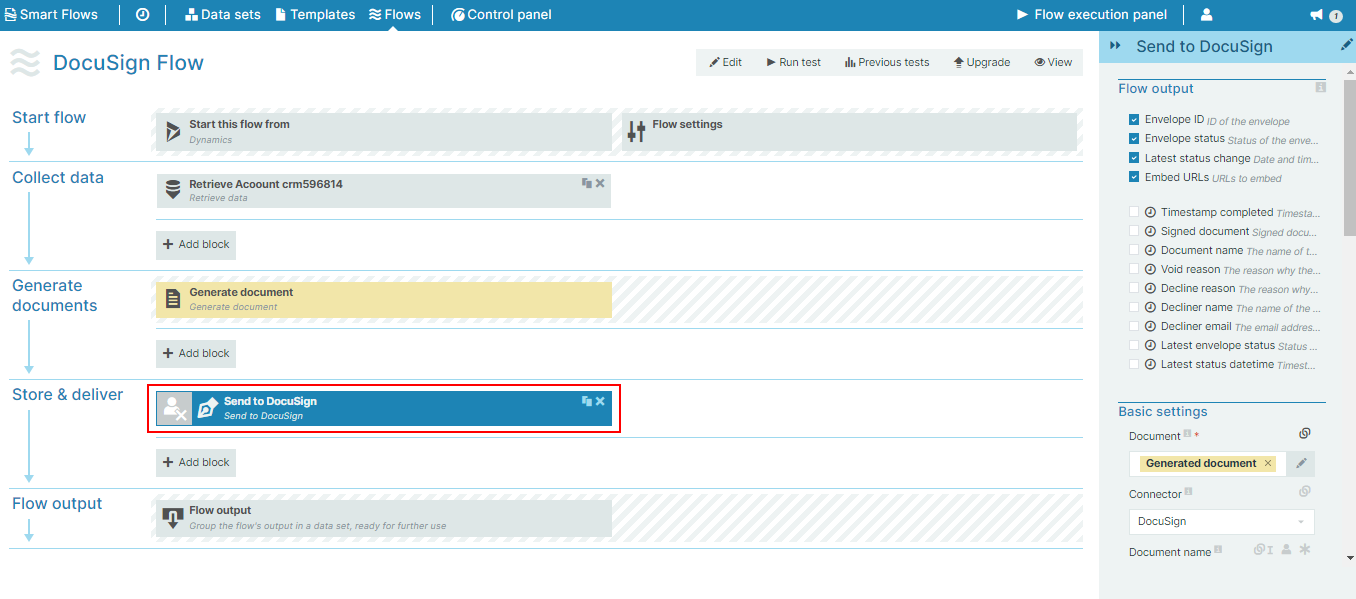1356x599 pixels.
Task: Check the Latest envelope status output
Action: [x=1134, y=345]
